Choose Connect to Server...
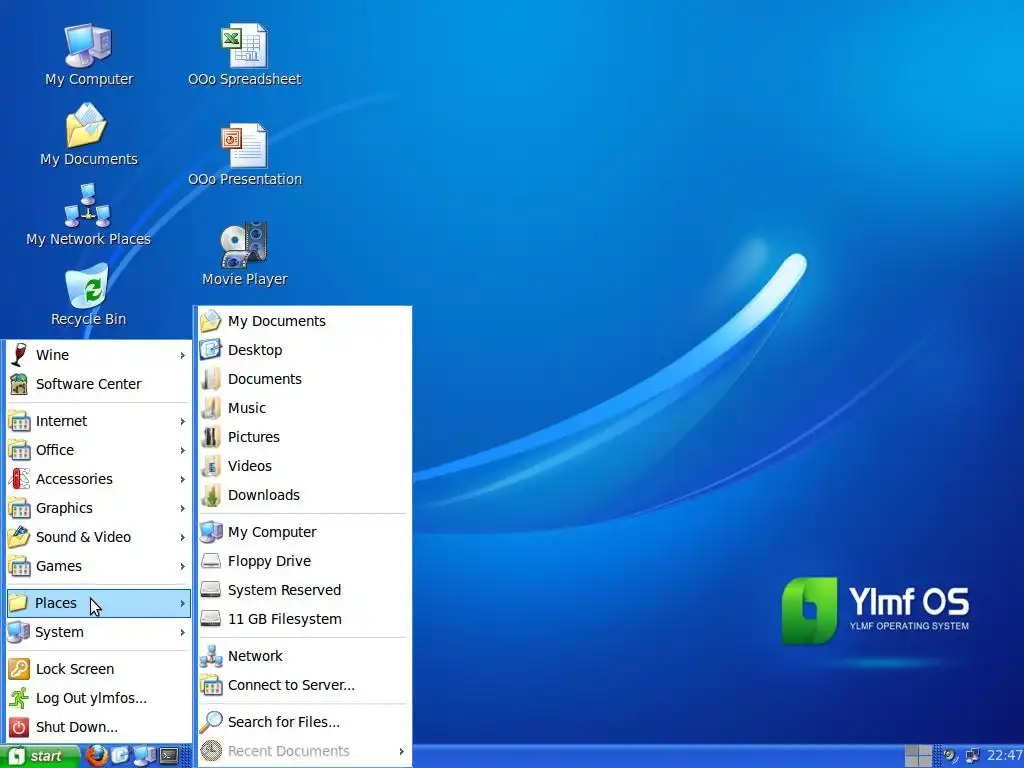1024x768 pixels. (303, 685)
